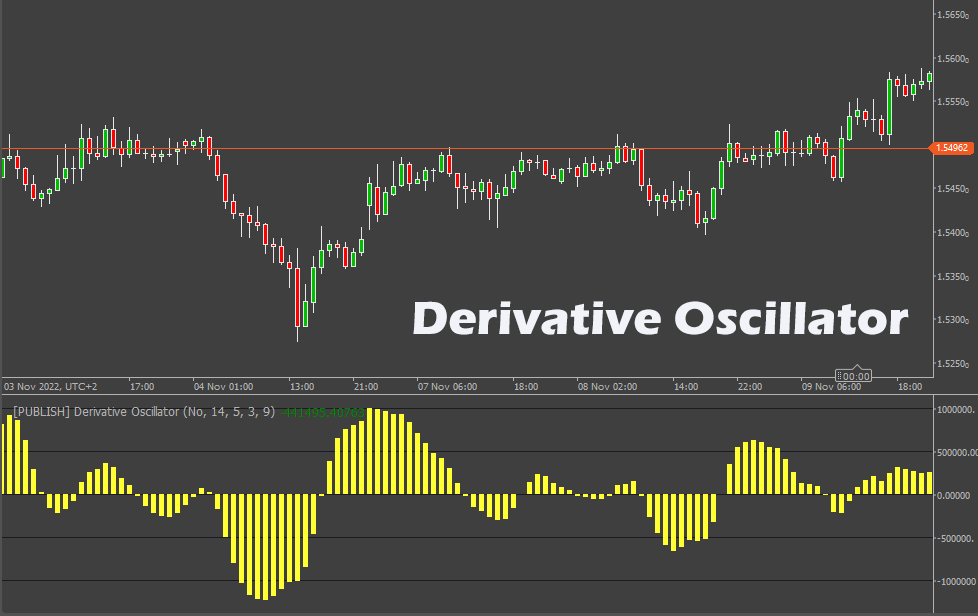Click the 1.54962 current price tag
Screen dimensions: 978x616
click(x=952, y=148)
